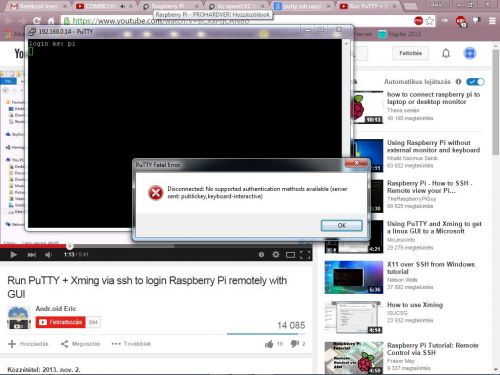Open 'Raspberry Pi - How to SSH' video
The width and height of the screenshot is (500, 375).
click(429, 187)
